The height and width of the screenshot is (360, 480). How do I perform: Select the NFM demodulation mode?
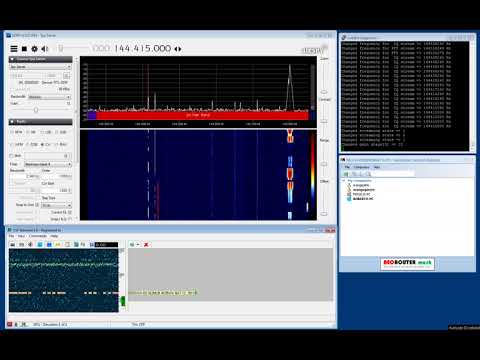16,132
